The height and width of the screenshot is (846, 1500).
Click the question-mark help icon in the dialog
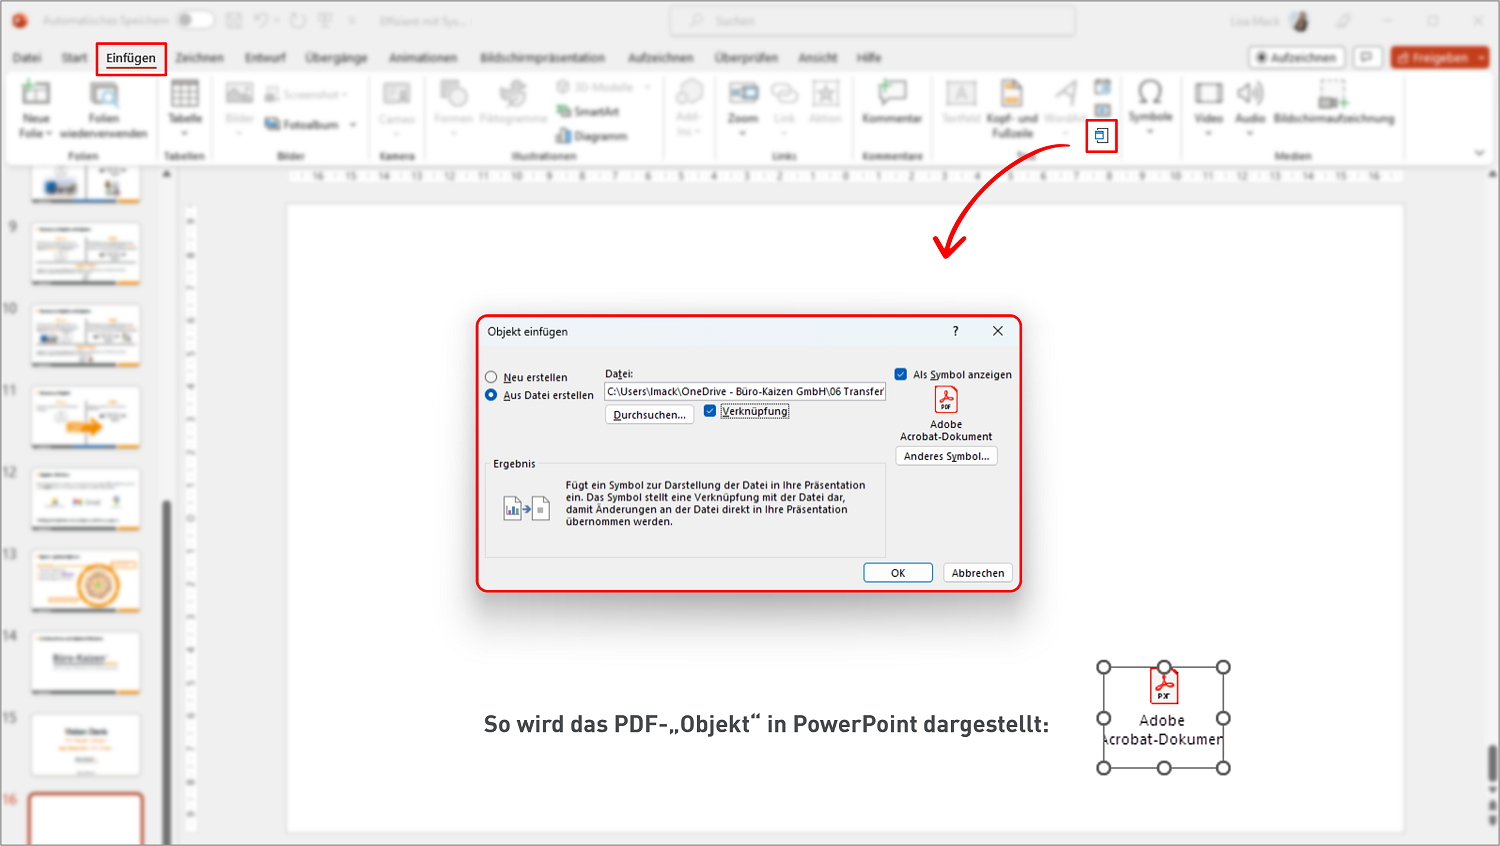click(955, 331)
